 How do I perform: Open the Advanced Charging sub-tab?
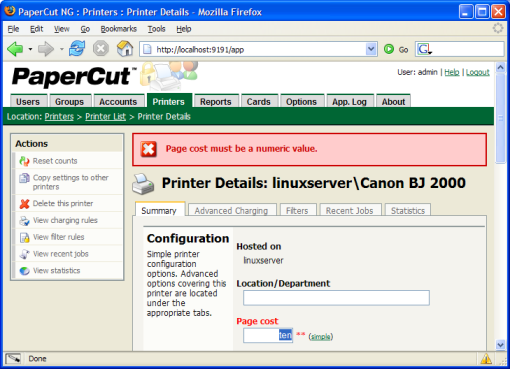tap(231, 211)
